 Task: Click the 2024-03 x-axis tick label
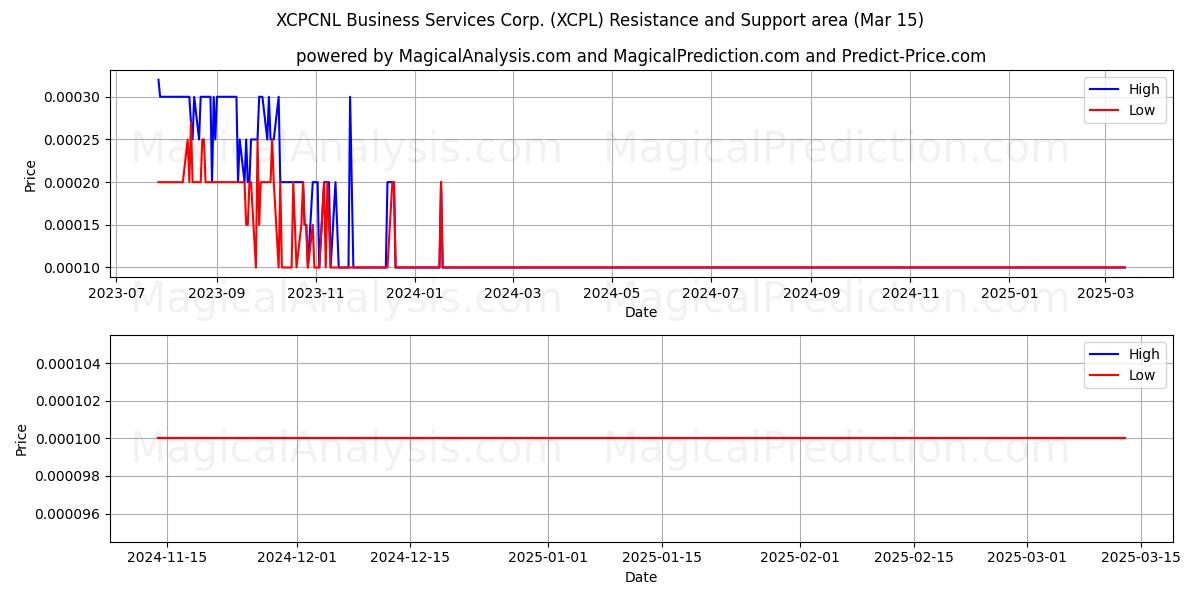(512, 293)
